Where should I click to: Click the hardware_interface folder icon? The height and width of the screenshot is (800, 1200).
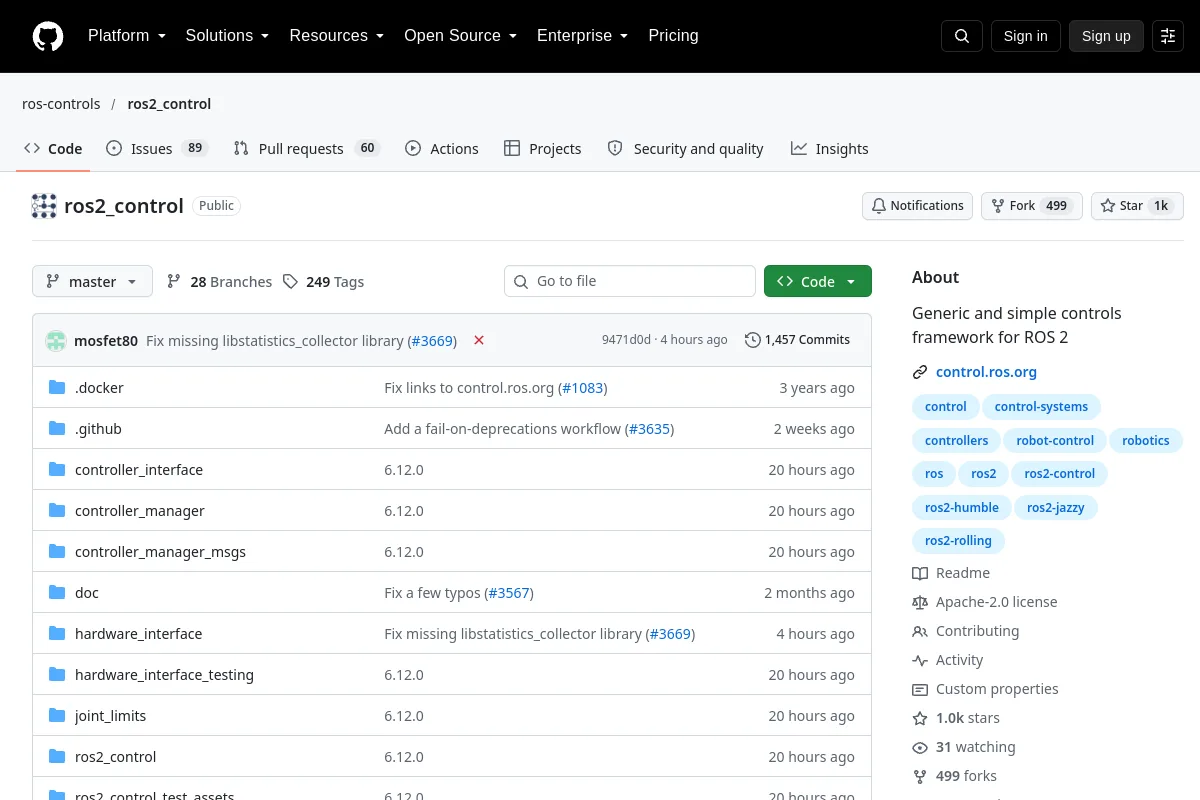[x=57, y=634]
